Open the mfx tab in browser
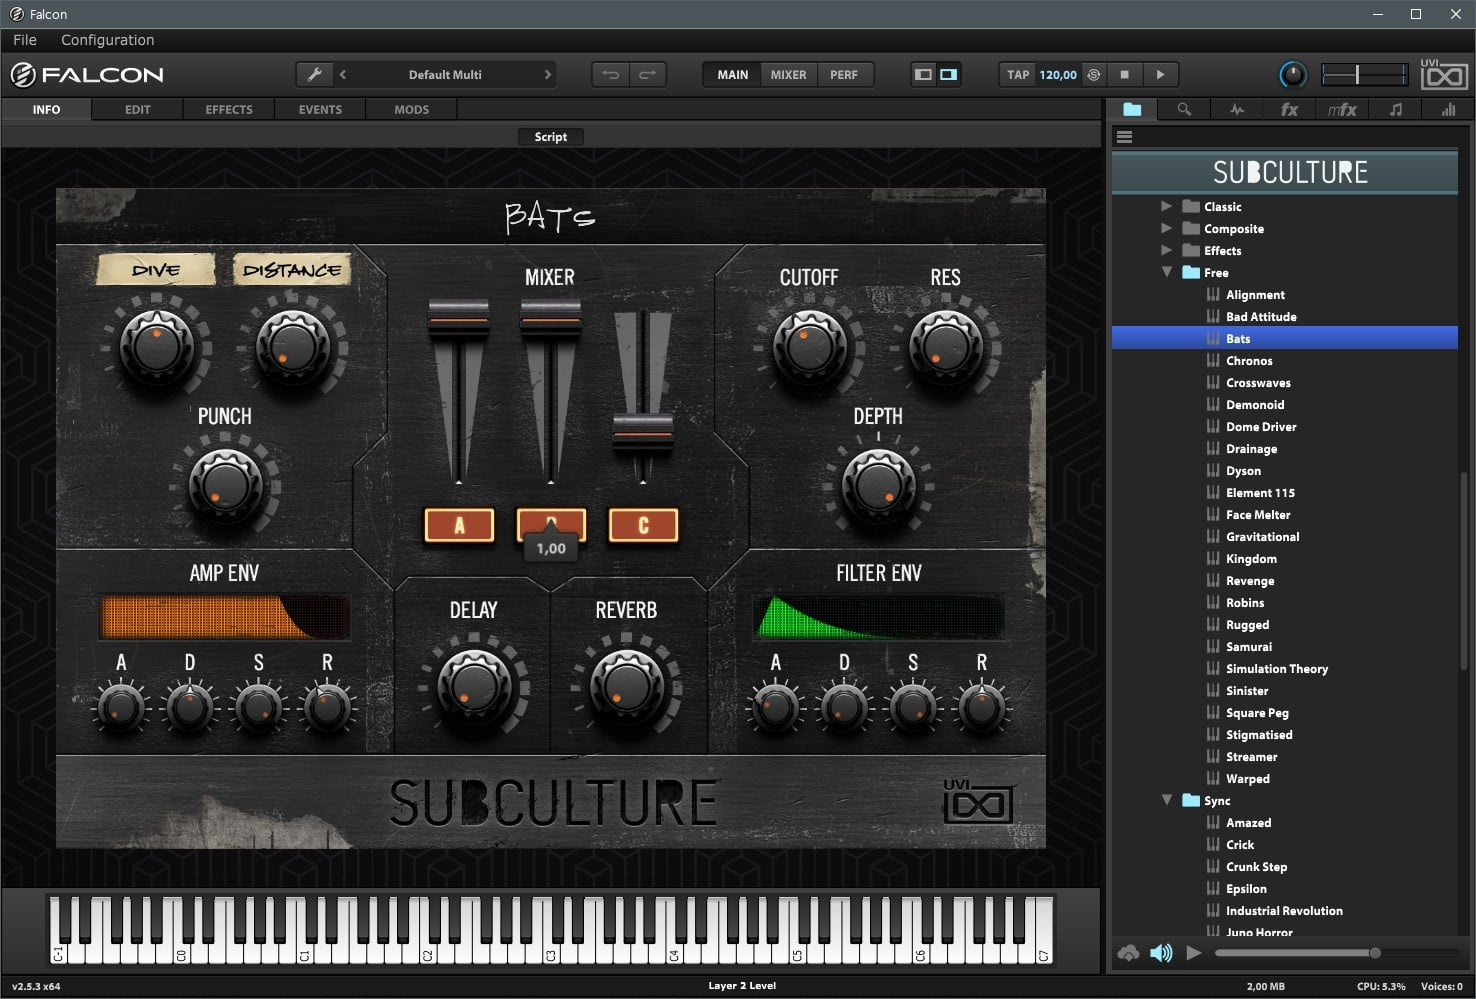The image size is (1476, 999). pyautogui.click(x=1342, y=110)
